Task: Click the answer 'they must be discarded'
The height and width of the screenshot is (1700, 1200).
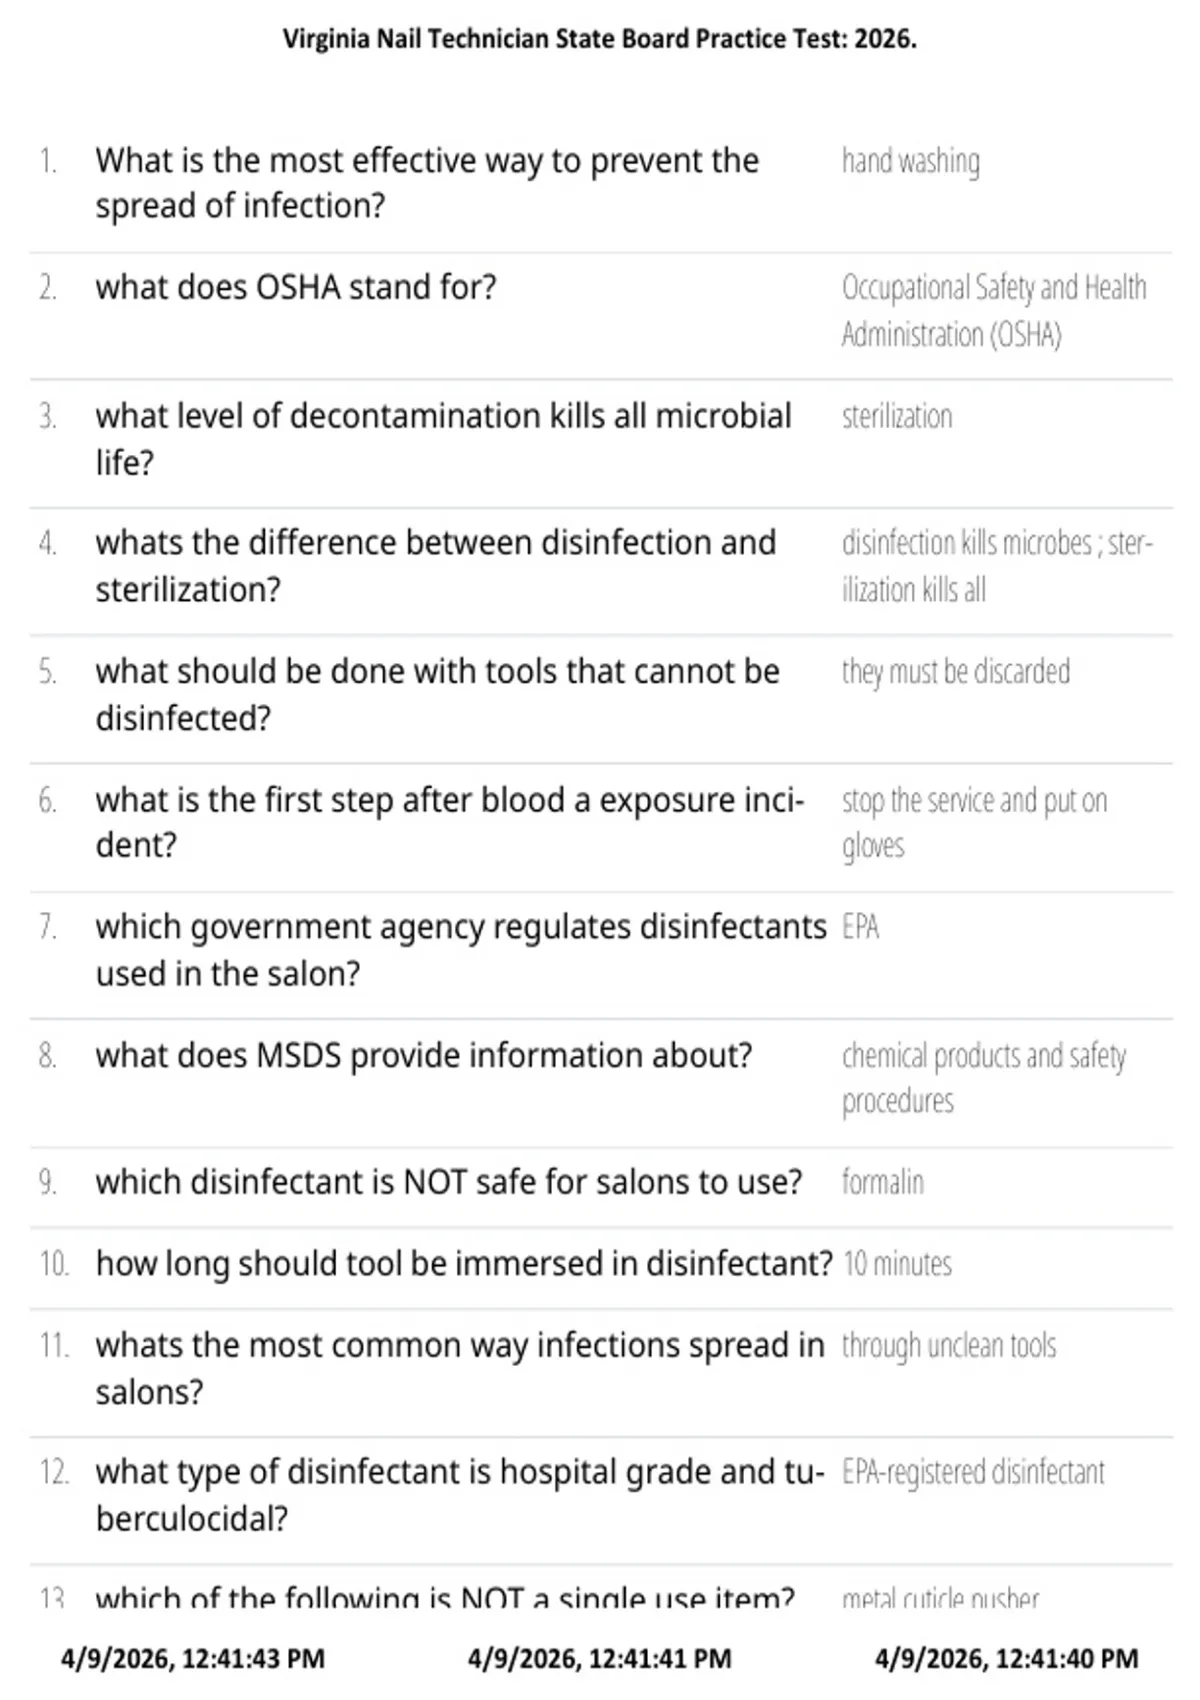Action: pos(956,671)
